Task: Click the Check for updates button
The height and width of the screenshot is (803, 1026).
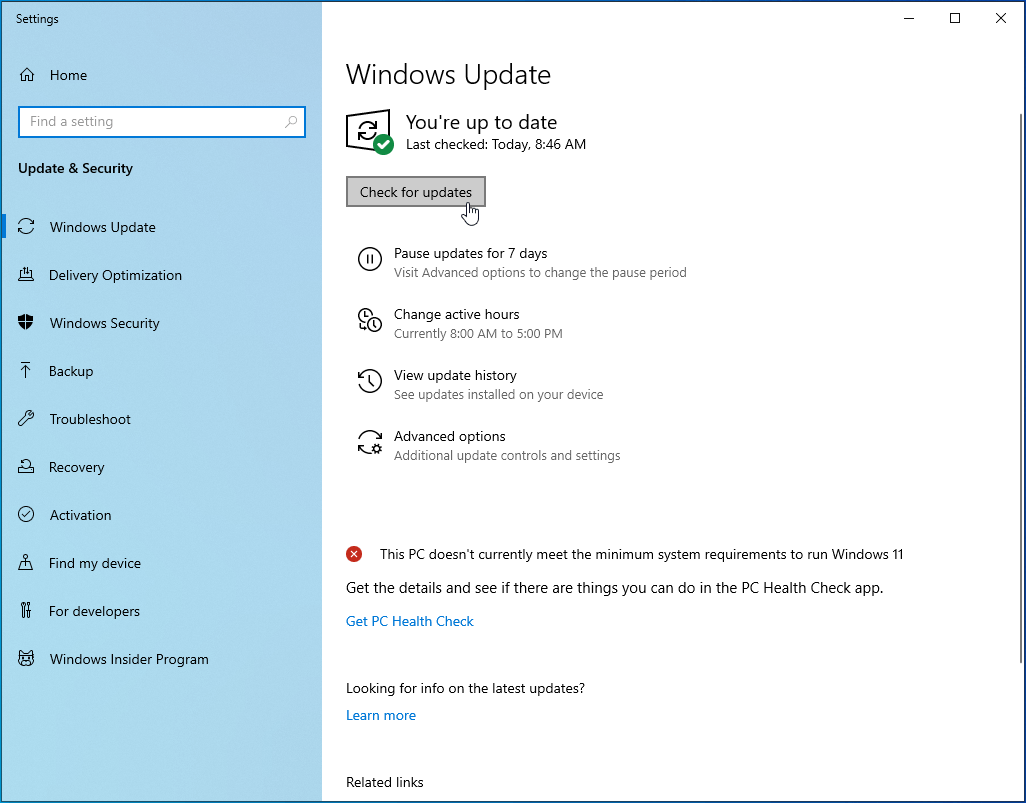Action: click(x=416, y=192)
